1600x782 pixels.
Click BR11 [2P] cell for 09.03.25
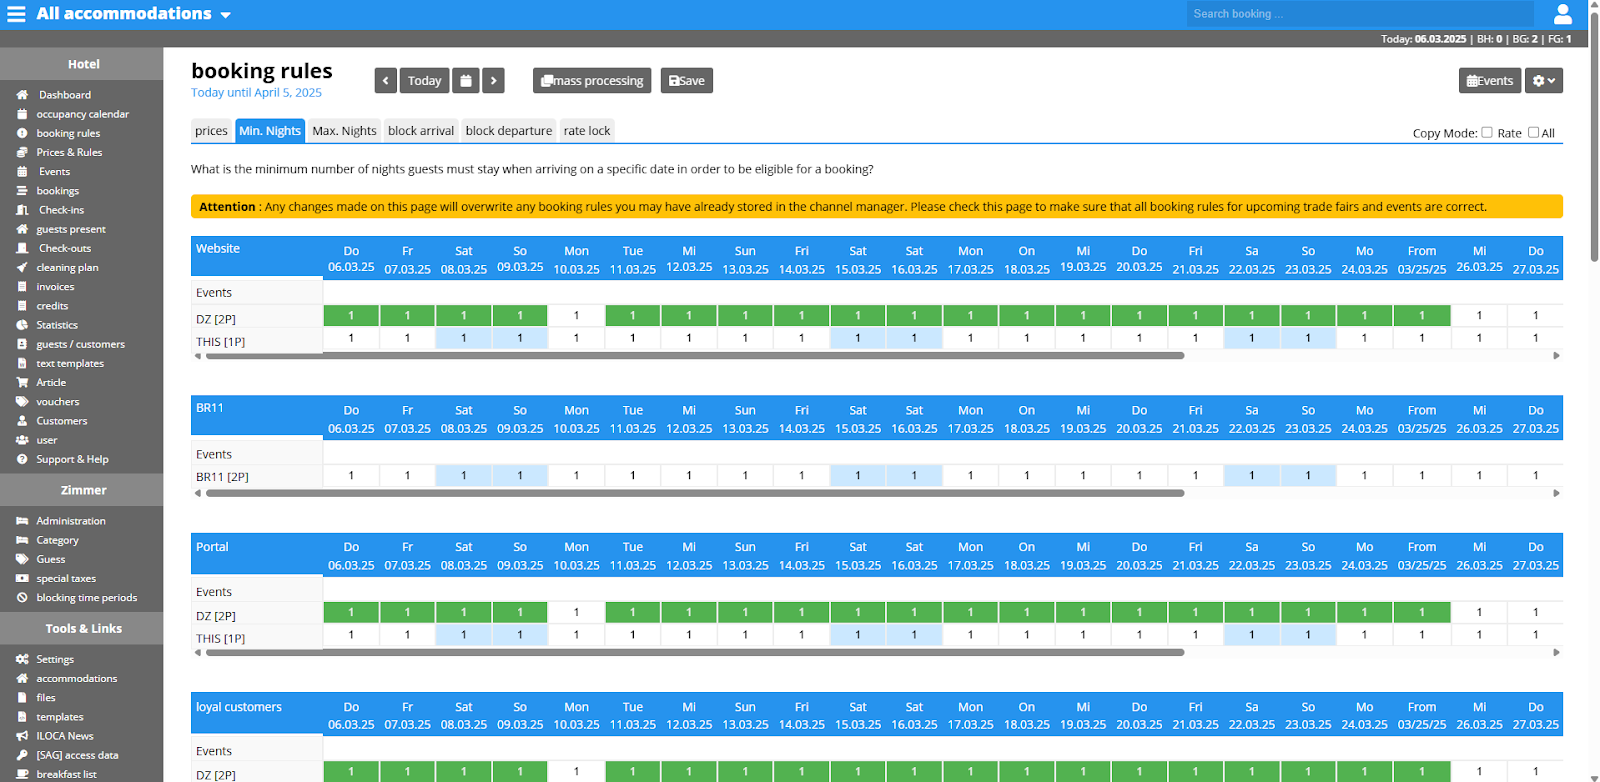point(520,476)
